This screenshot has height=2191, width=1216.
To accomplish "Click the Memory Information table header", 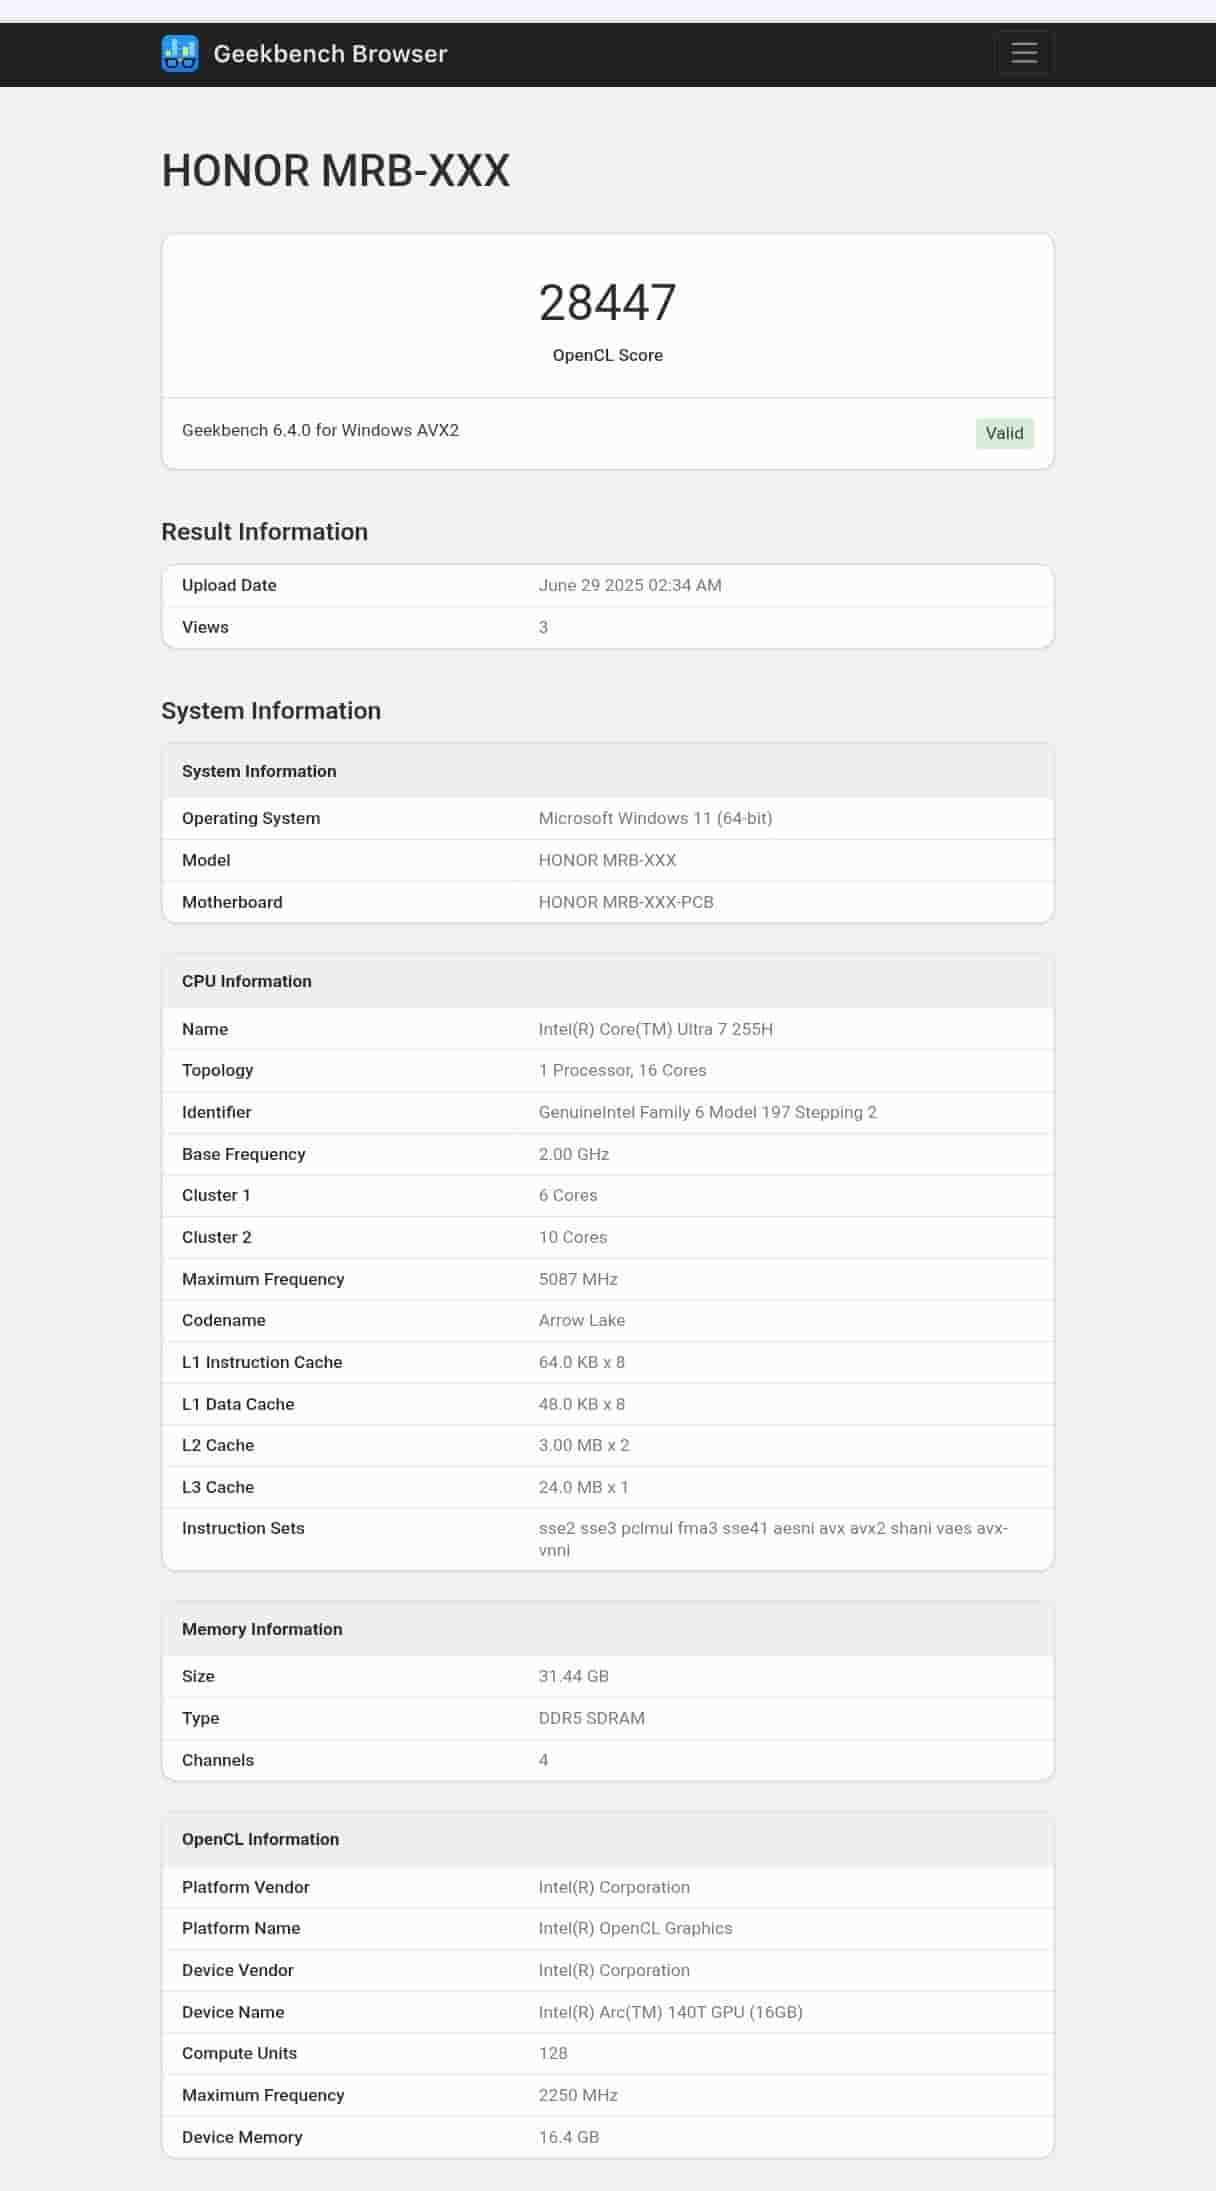I will point(262,1629).
